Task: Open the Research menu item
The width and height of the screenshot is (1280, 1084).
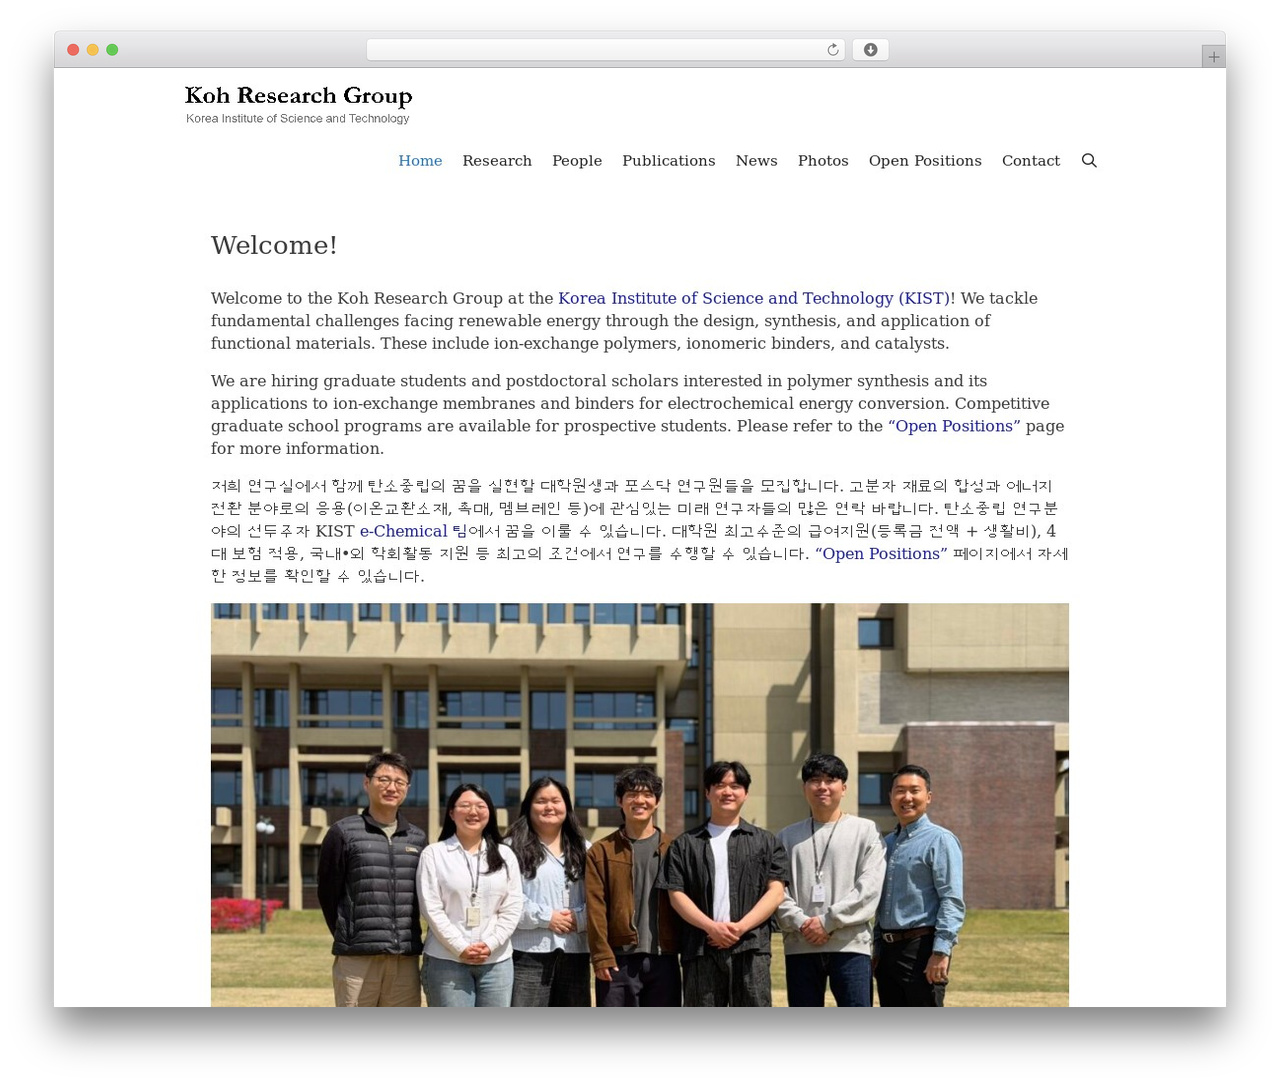Action: tap(497, 161)
